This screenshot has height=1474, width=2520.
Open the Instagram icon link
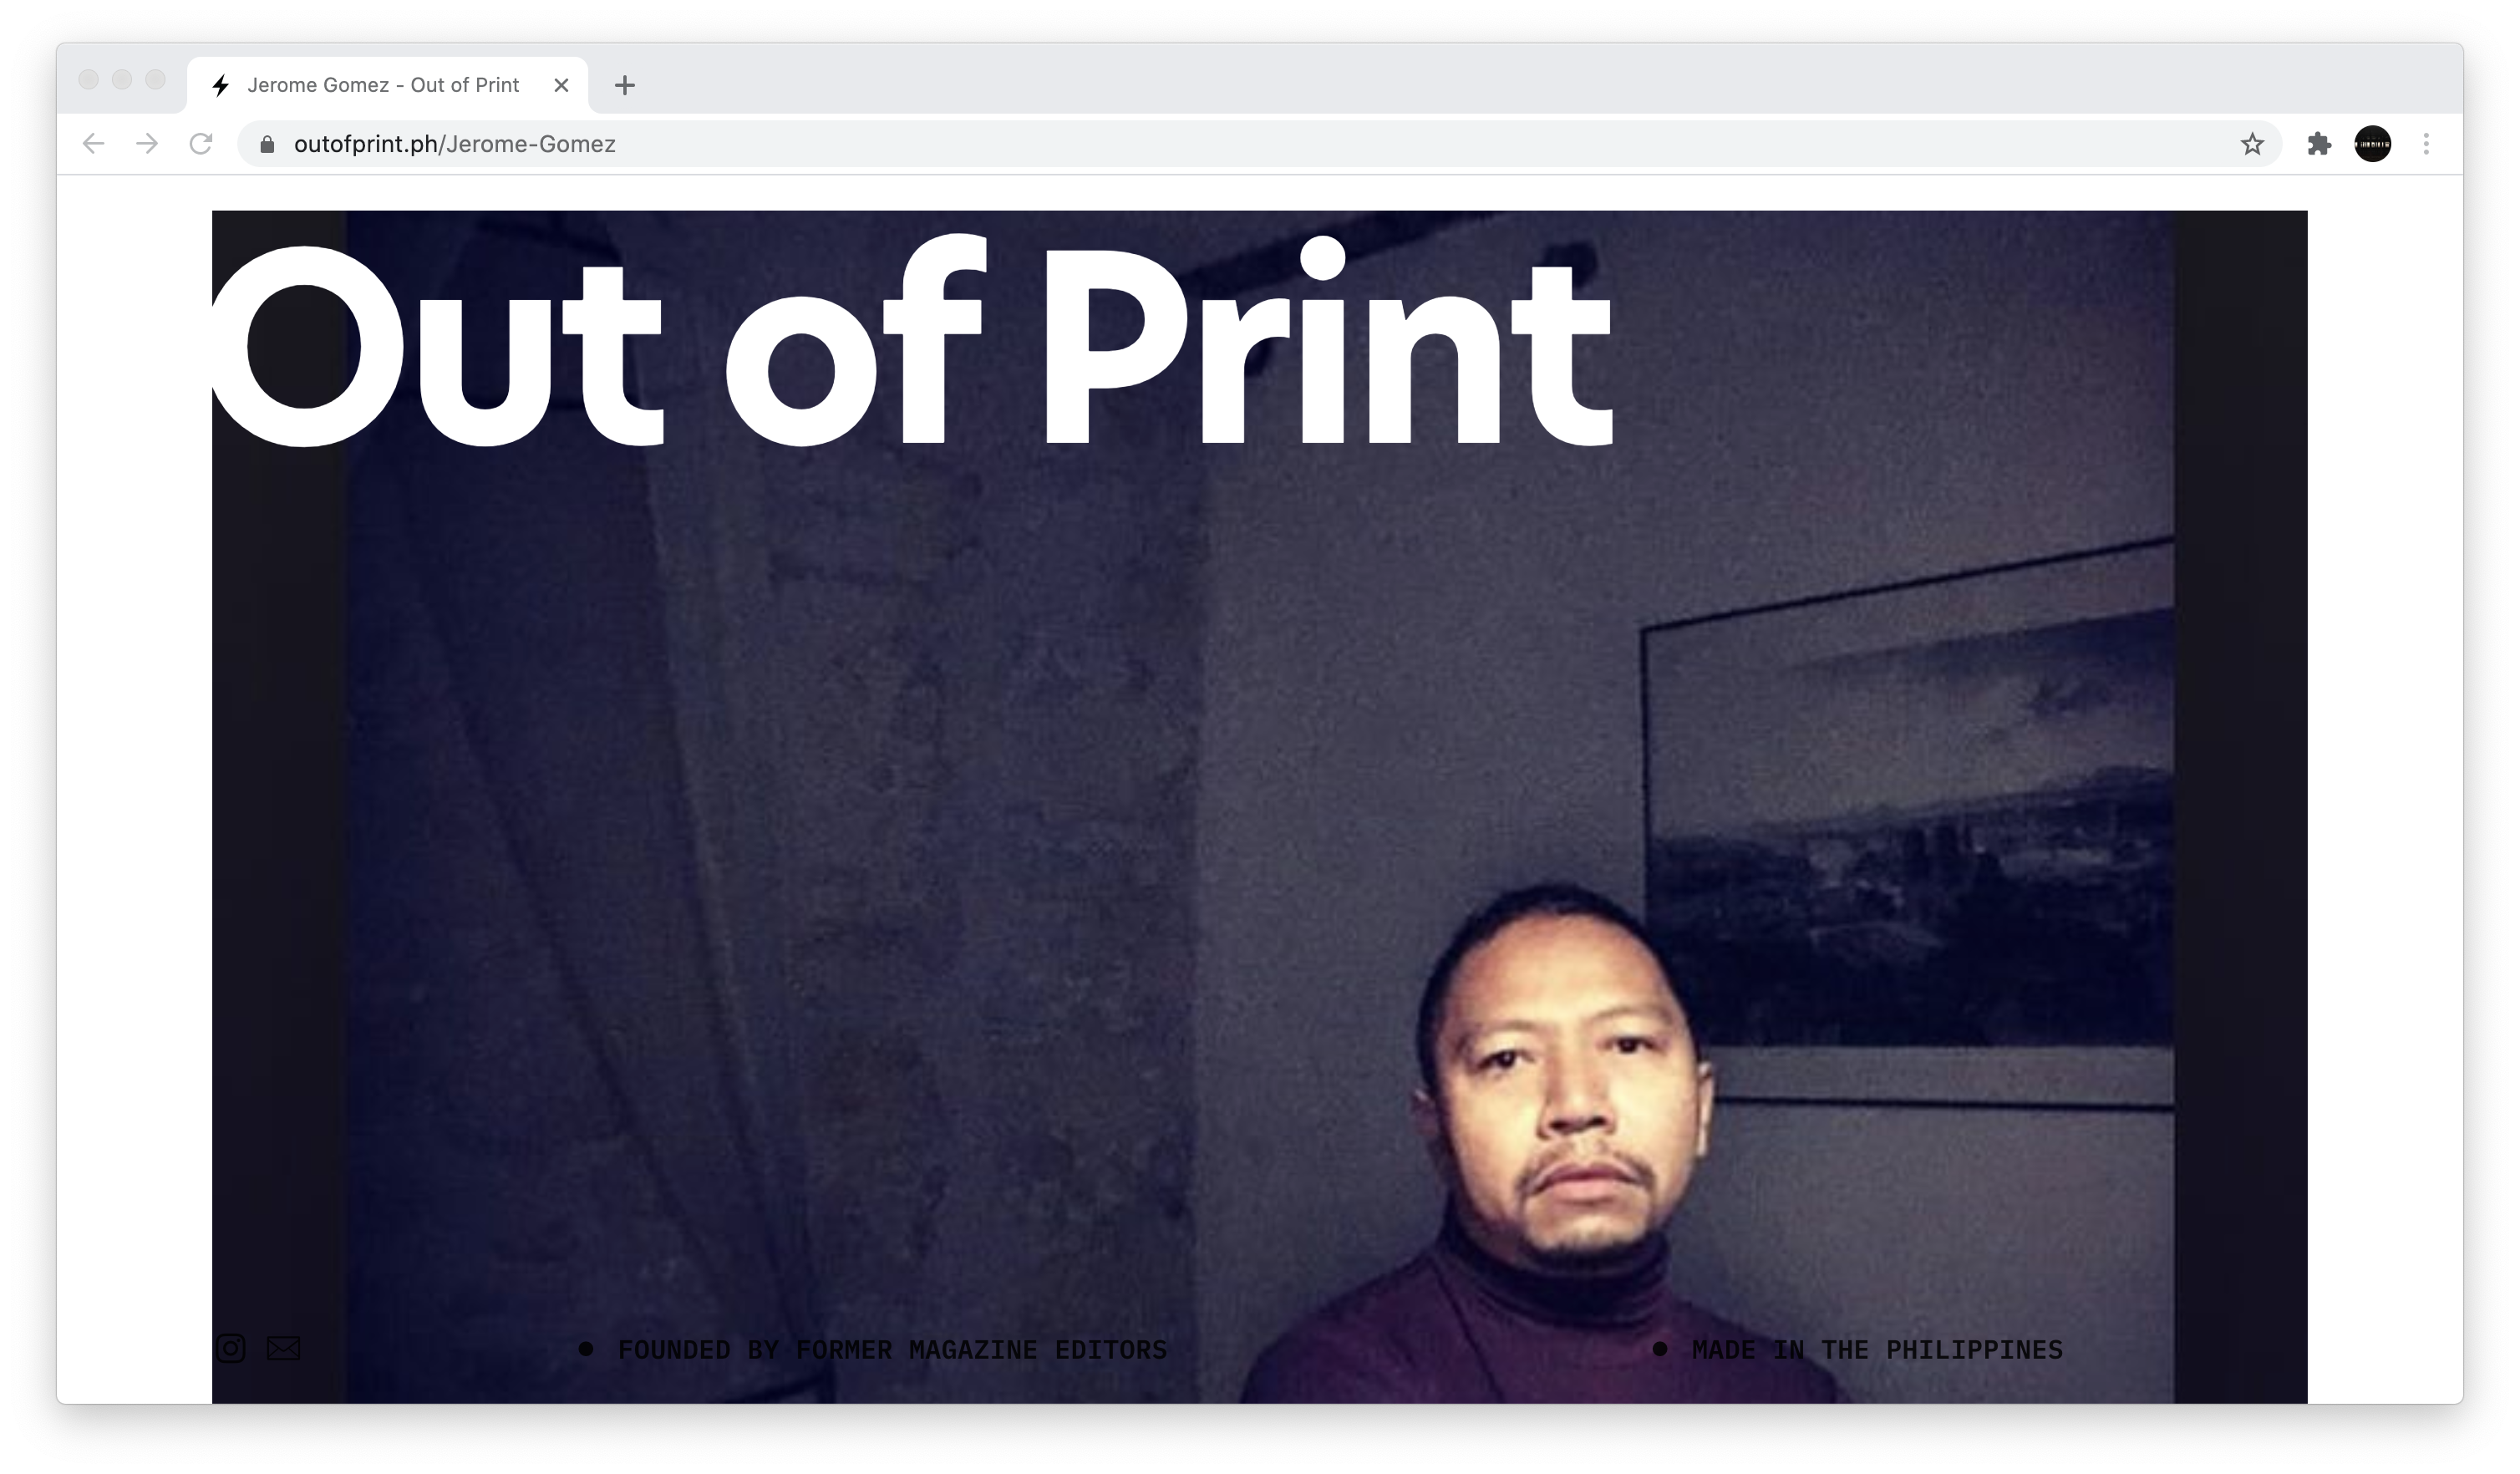point(231,1349)
